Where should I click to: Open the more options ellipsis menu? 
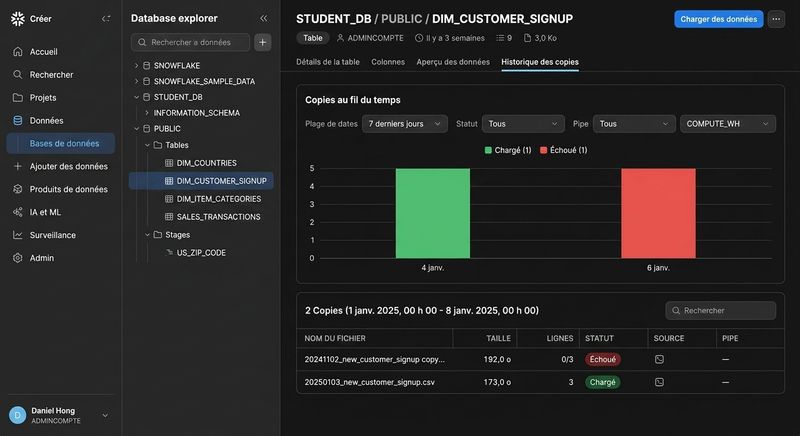[776, 19]
